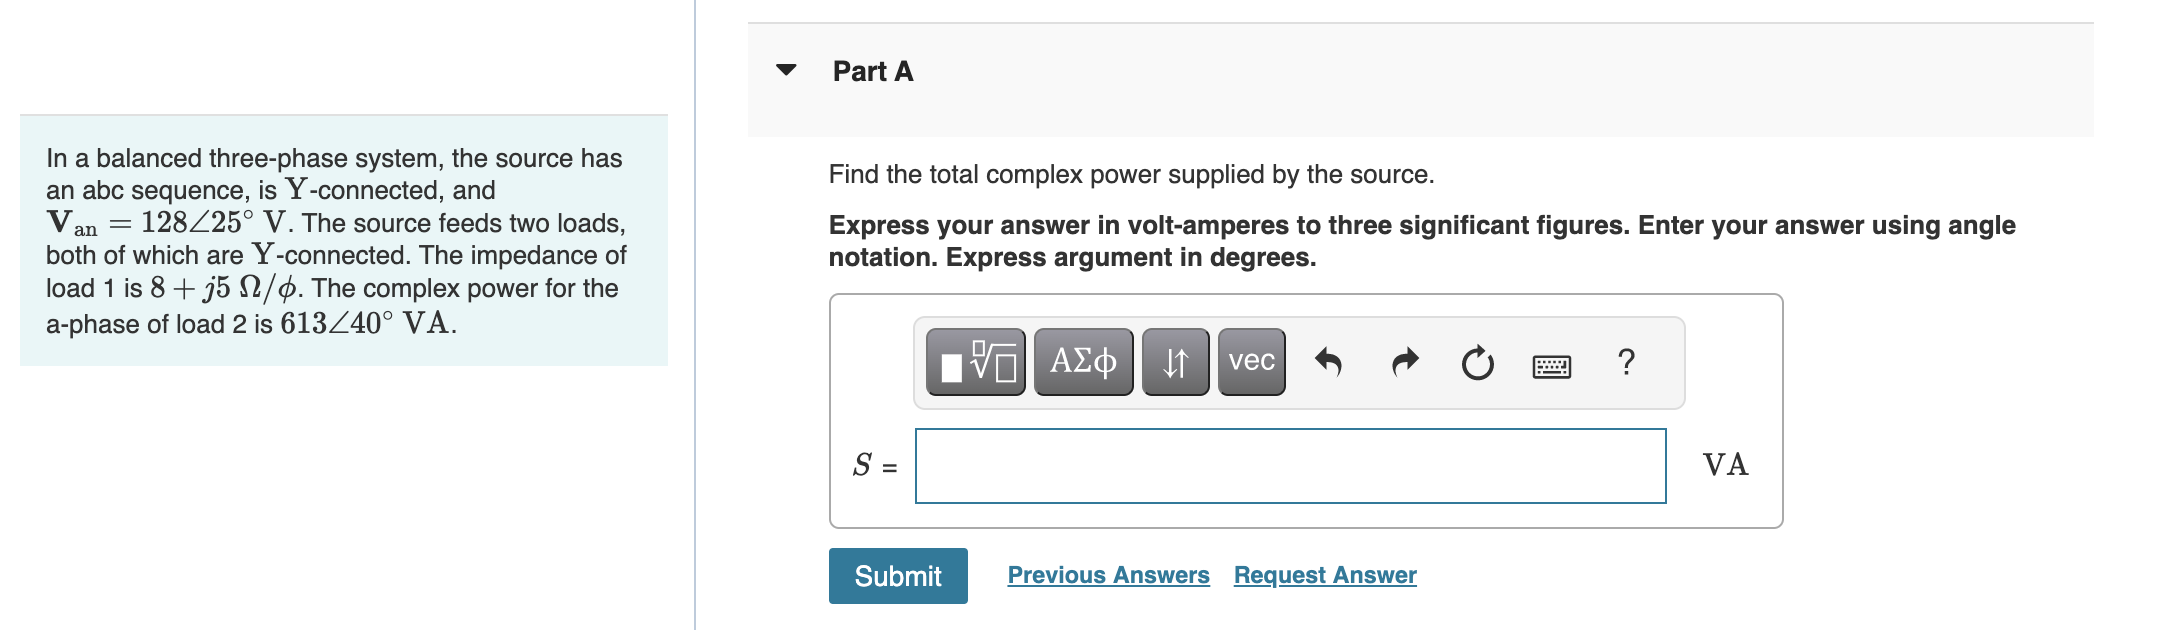
Task: Submit the answer
Action: click(x=897, y=575)
